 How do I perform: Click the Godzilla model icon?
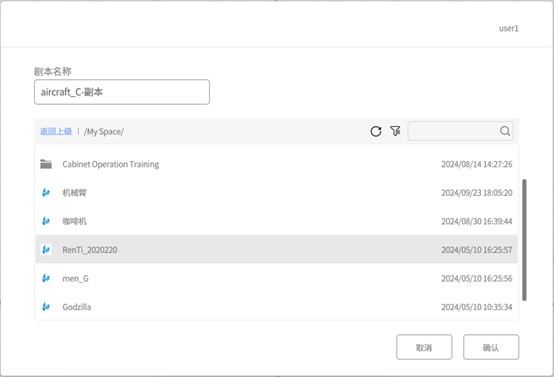[46, 307]
